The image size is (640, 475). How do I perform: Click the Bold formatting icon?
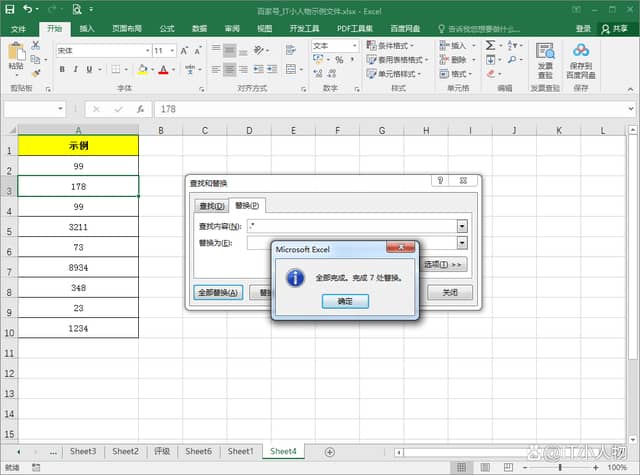pyautogui.click(x=61, y=69)
